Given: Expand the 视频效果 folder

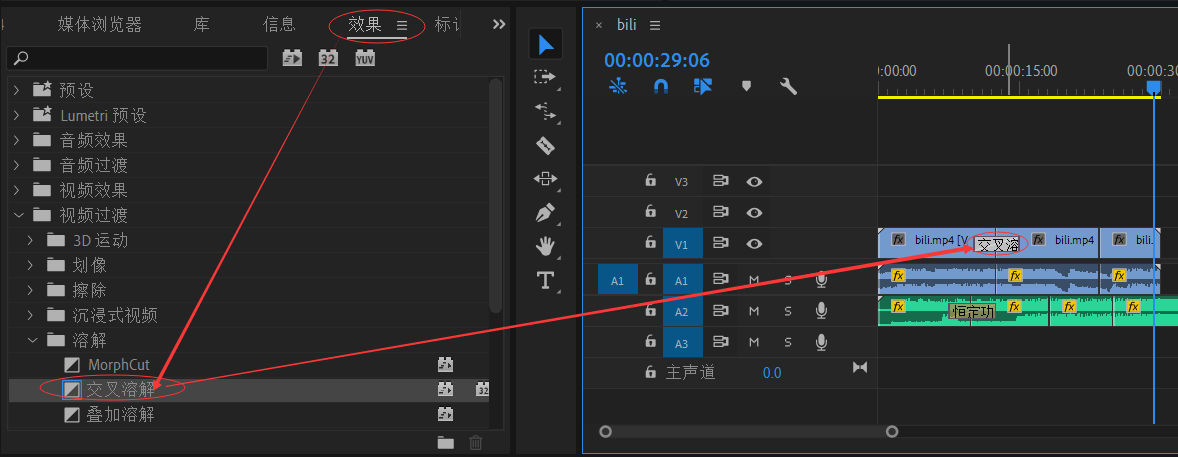Looking at the screenshot, I should [x=17, y=190].
